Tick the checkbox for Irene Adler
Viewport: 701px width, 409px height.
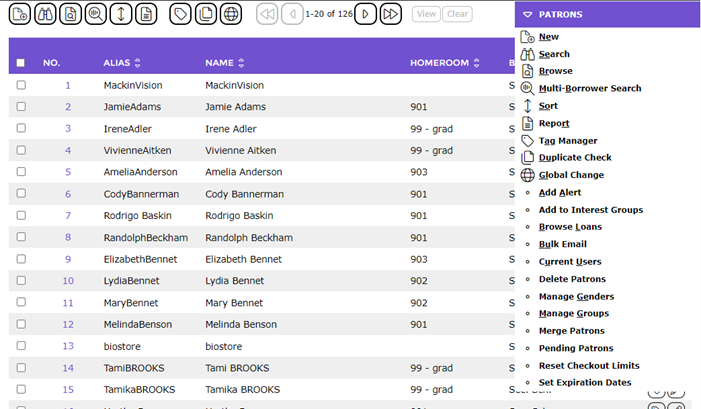pyautogui.click(x=21, y=128)
